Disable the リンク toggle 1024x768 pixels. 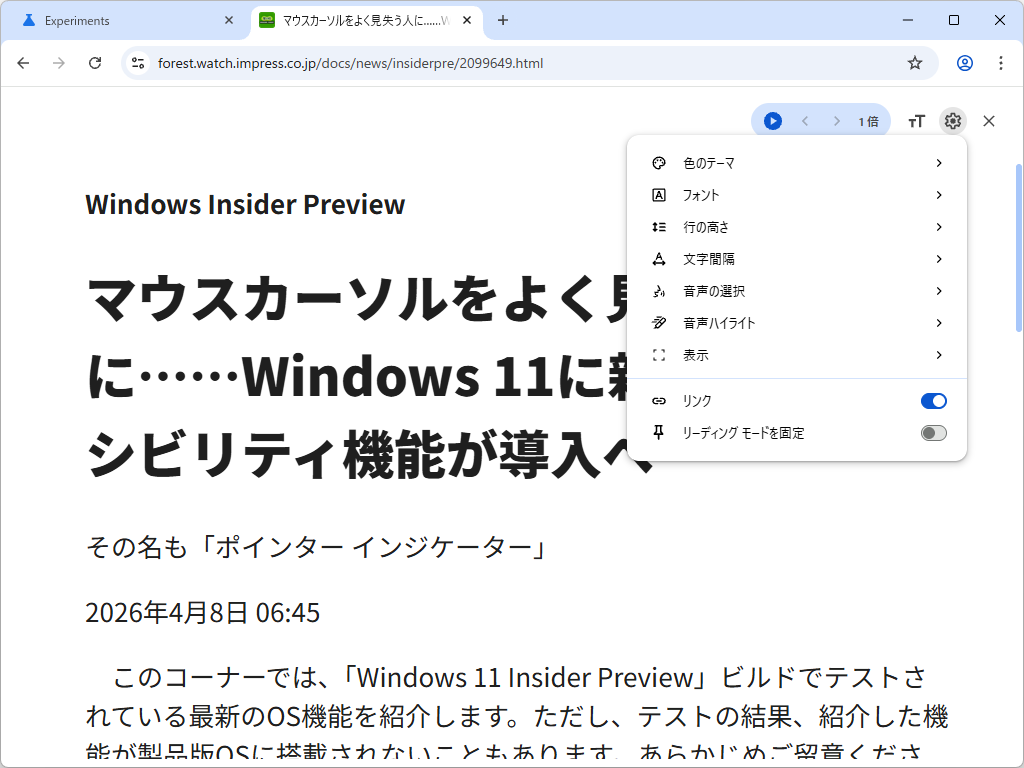tap(932, 400)
